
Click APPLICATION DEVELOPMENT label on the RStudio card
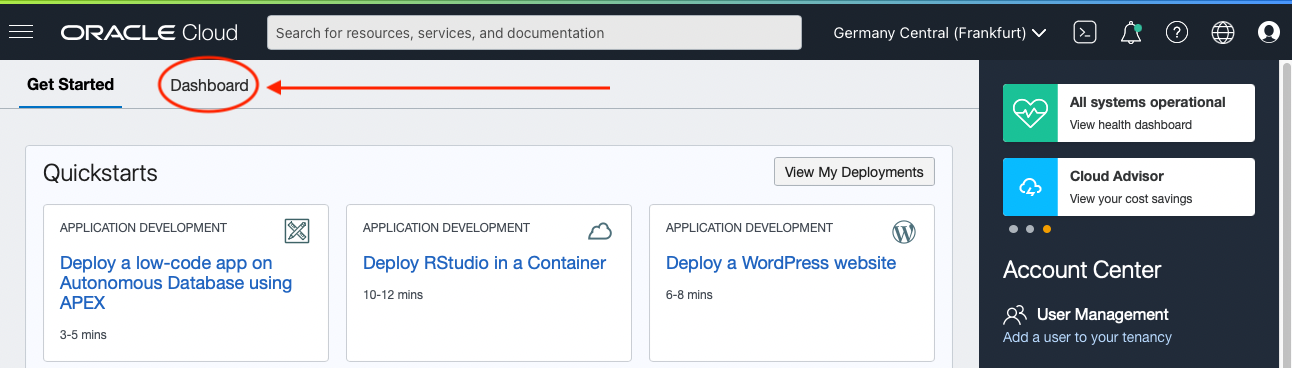pyautogui.click(x=446, y=228)
